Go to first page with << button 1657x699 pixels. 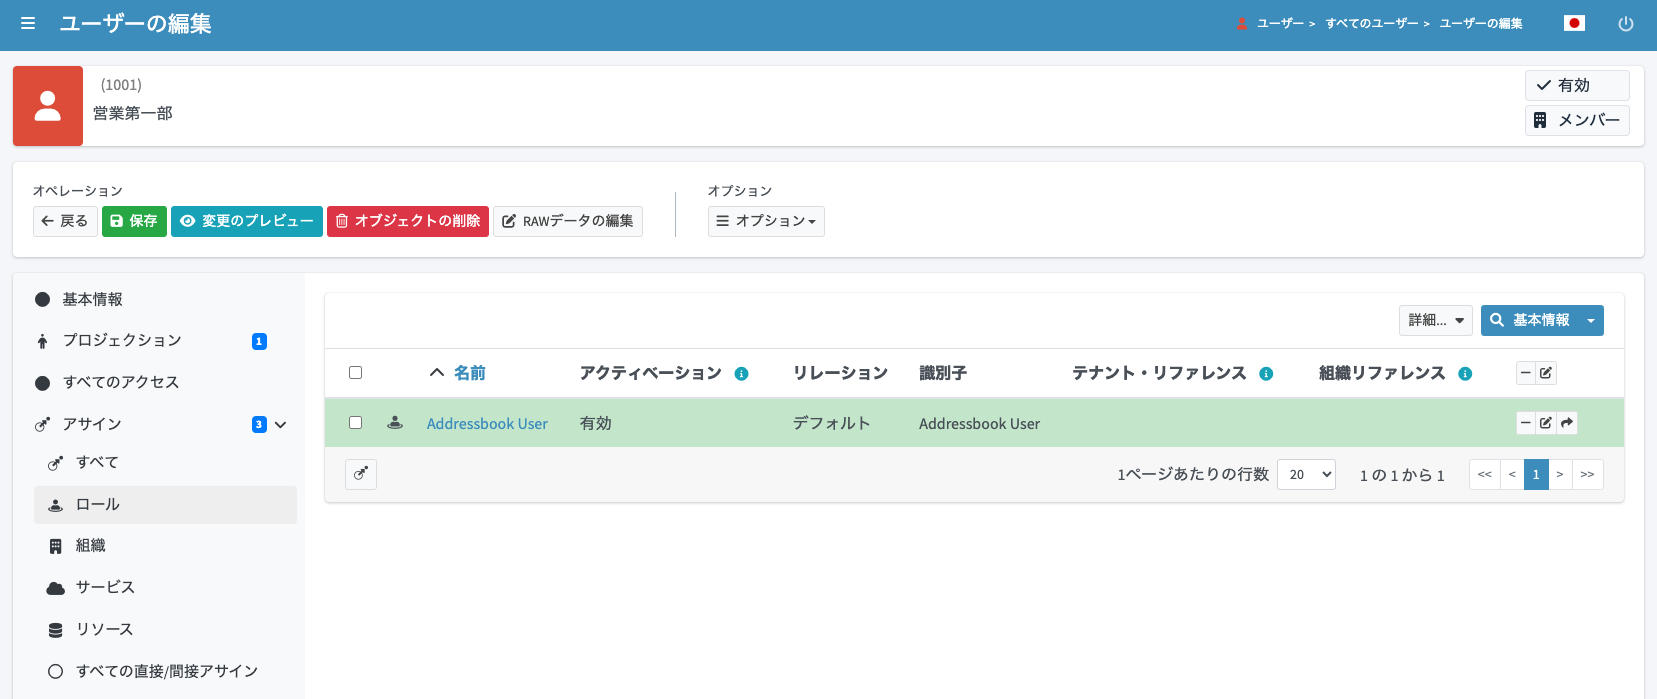pyautogui.click(x=1485, y=474)
